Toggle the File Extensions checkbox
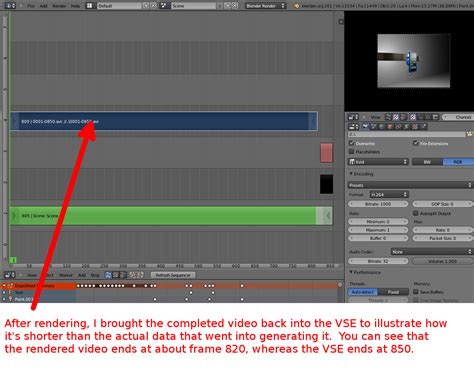The width and height of the screenshot is (474, 376). pos(416,143)
